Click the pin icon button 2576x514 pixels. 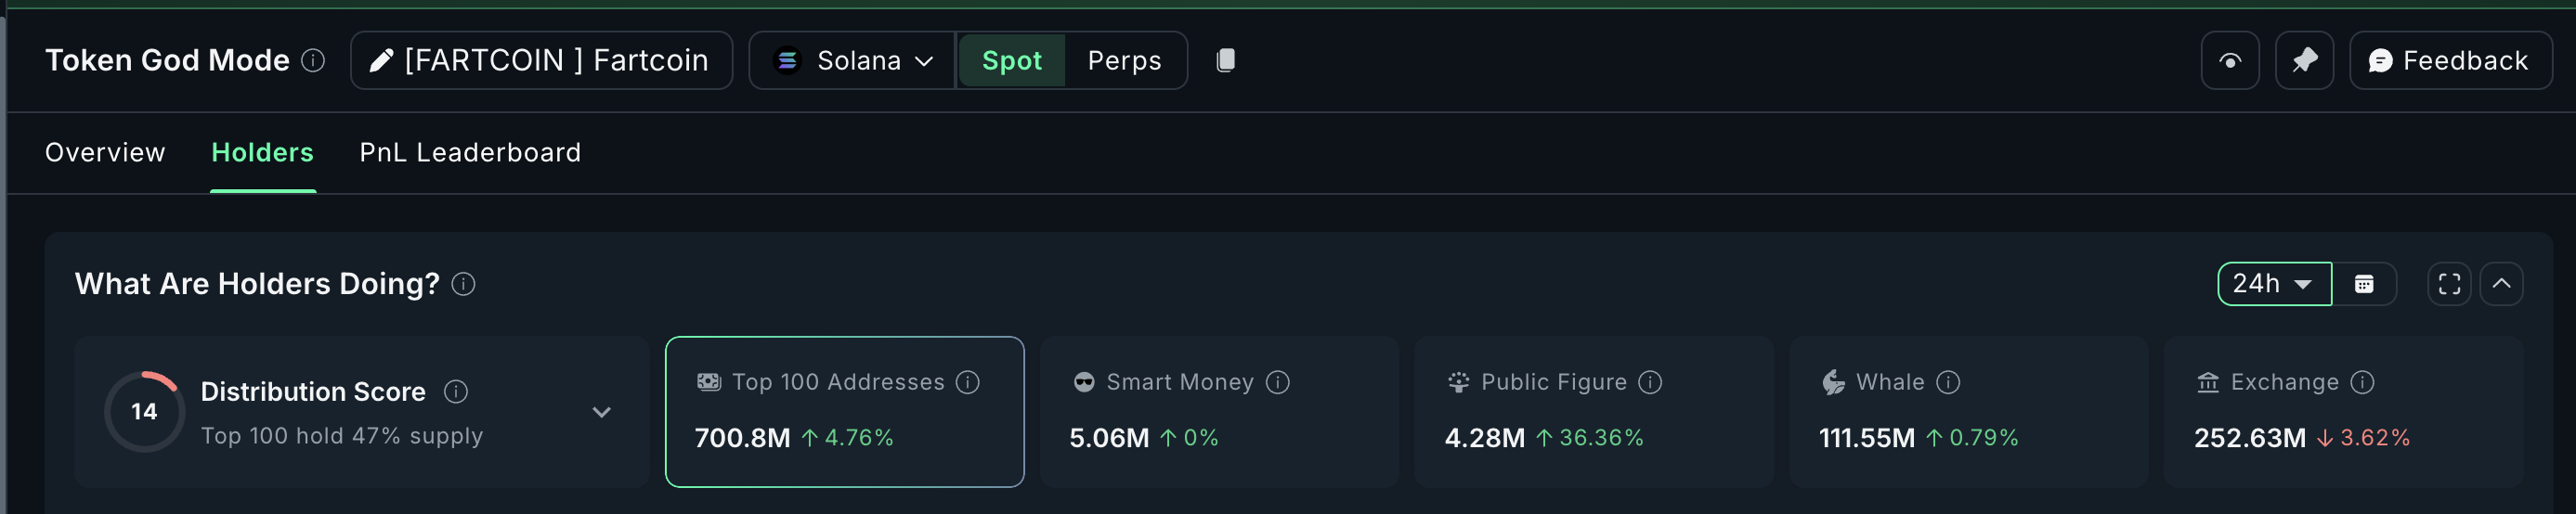tap(2304, 61)
